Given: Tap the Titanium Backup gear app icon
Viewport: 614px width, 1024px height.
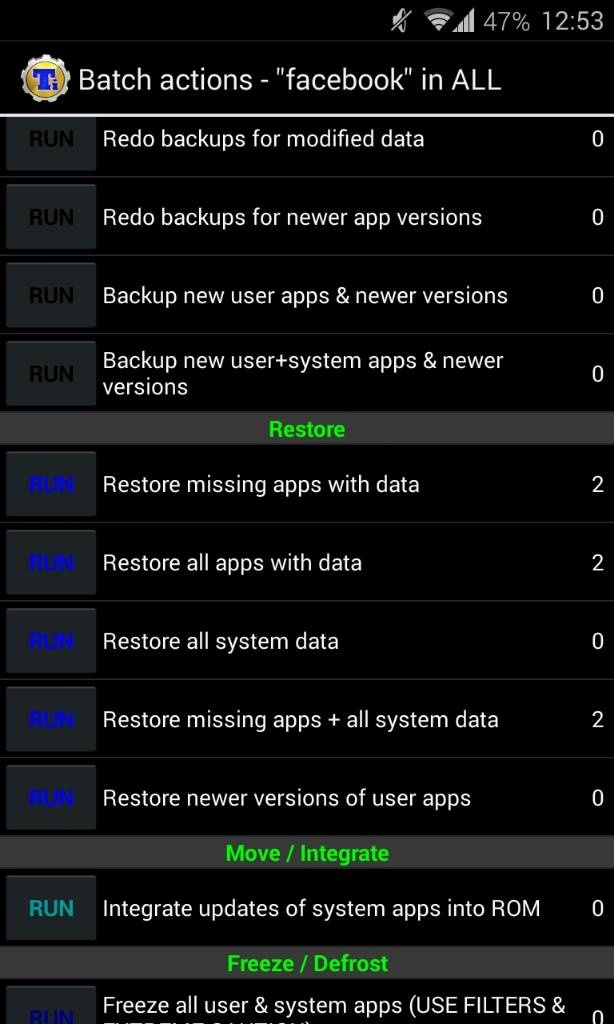Looking at the screenshot, I should tap(44, 79).
